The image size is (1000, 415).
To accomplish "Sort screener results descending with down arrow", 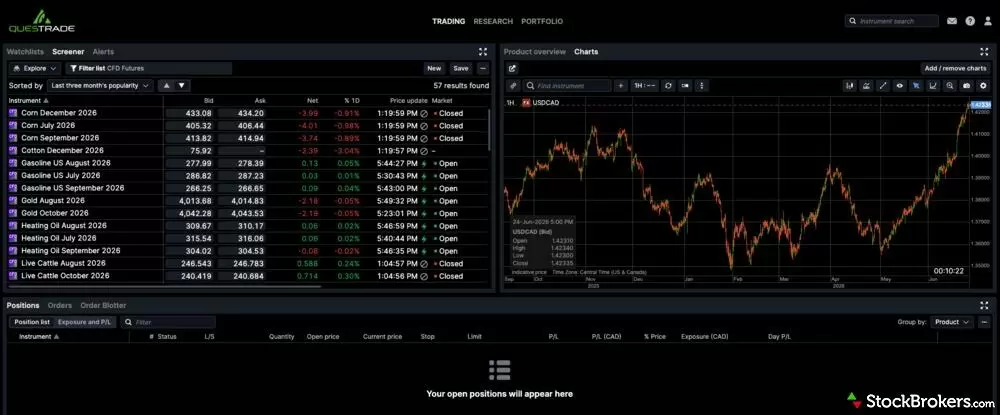I will [x=182, y=85].
